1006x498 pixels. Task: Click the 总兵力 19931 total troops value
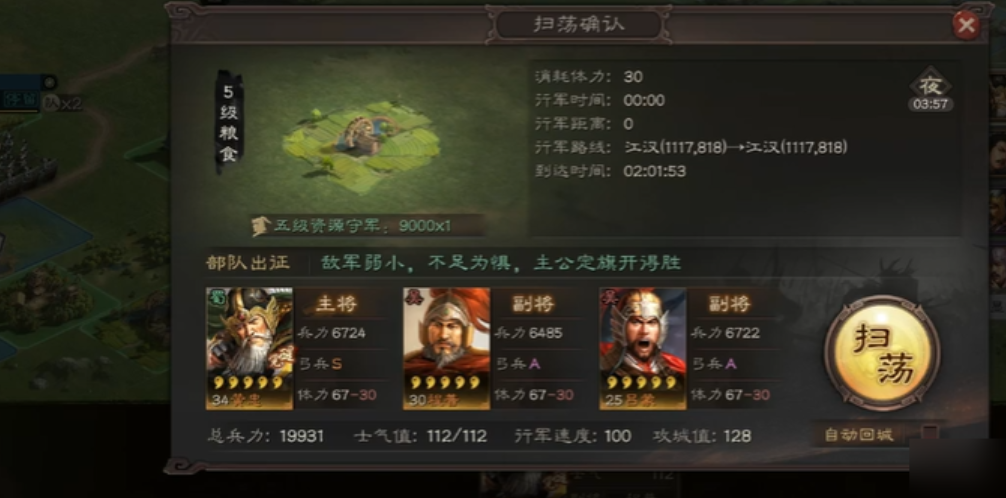click(302, 436)
